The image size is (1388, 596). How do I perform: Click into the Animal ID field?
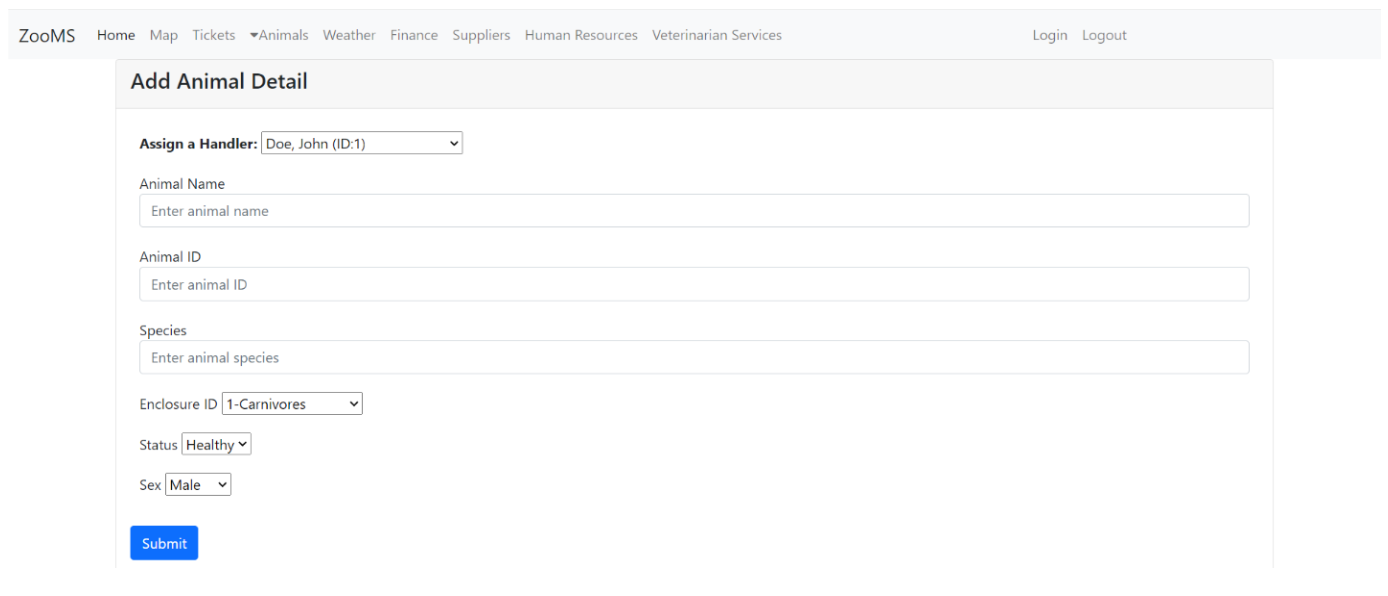pyautogui.click(x=694, y=285)
